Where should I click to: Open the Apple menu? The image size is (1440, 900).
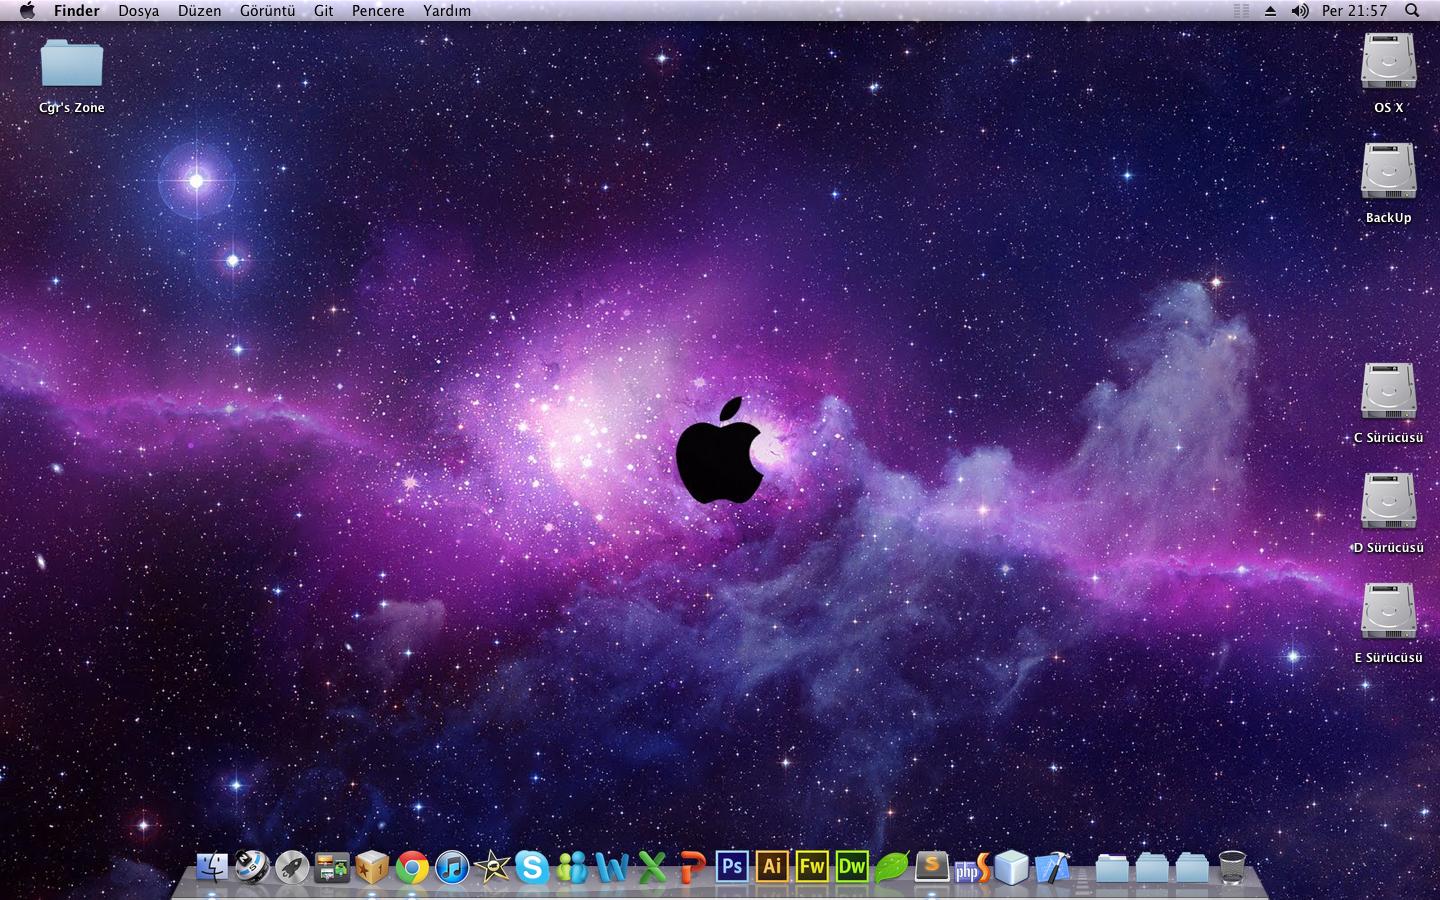point(27,10)
